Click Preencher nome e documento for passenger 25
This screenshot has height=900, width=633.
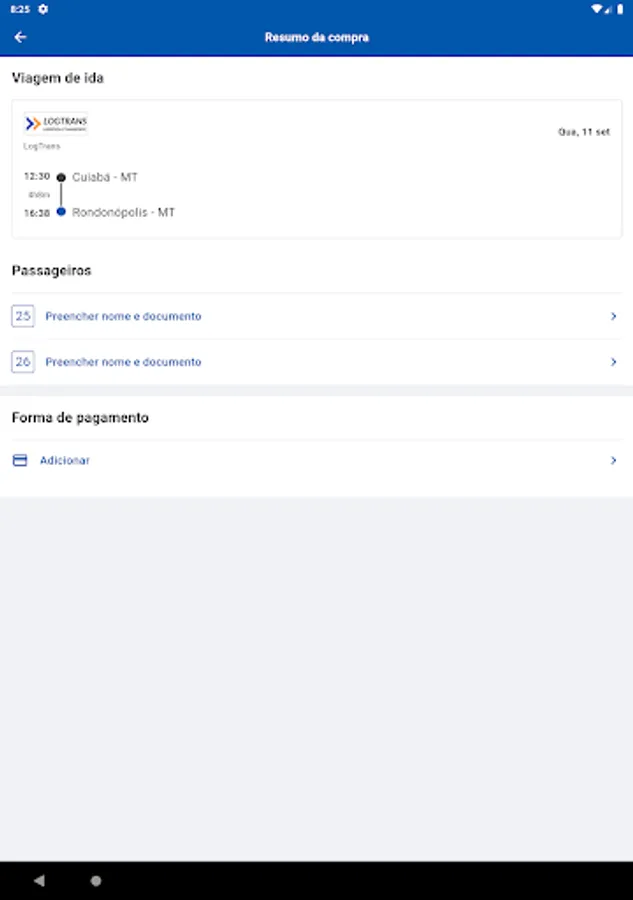tap(123, 316)
